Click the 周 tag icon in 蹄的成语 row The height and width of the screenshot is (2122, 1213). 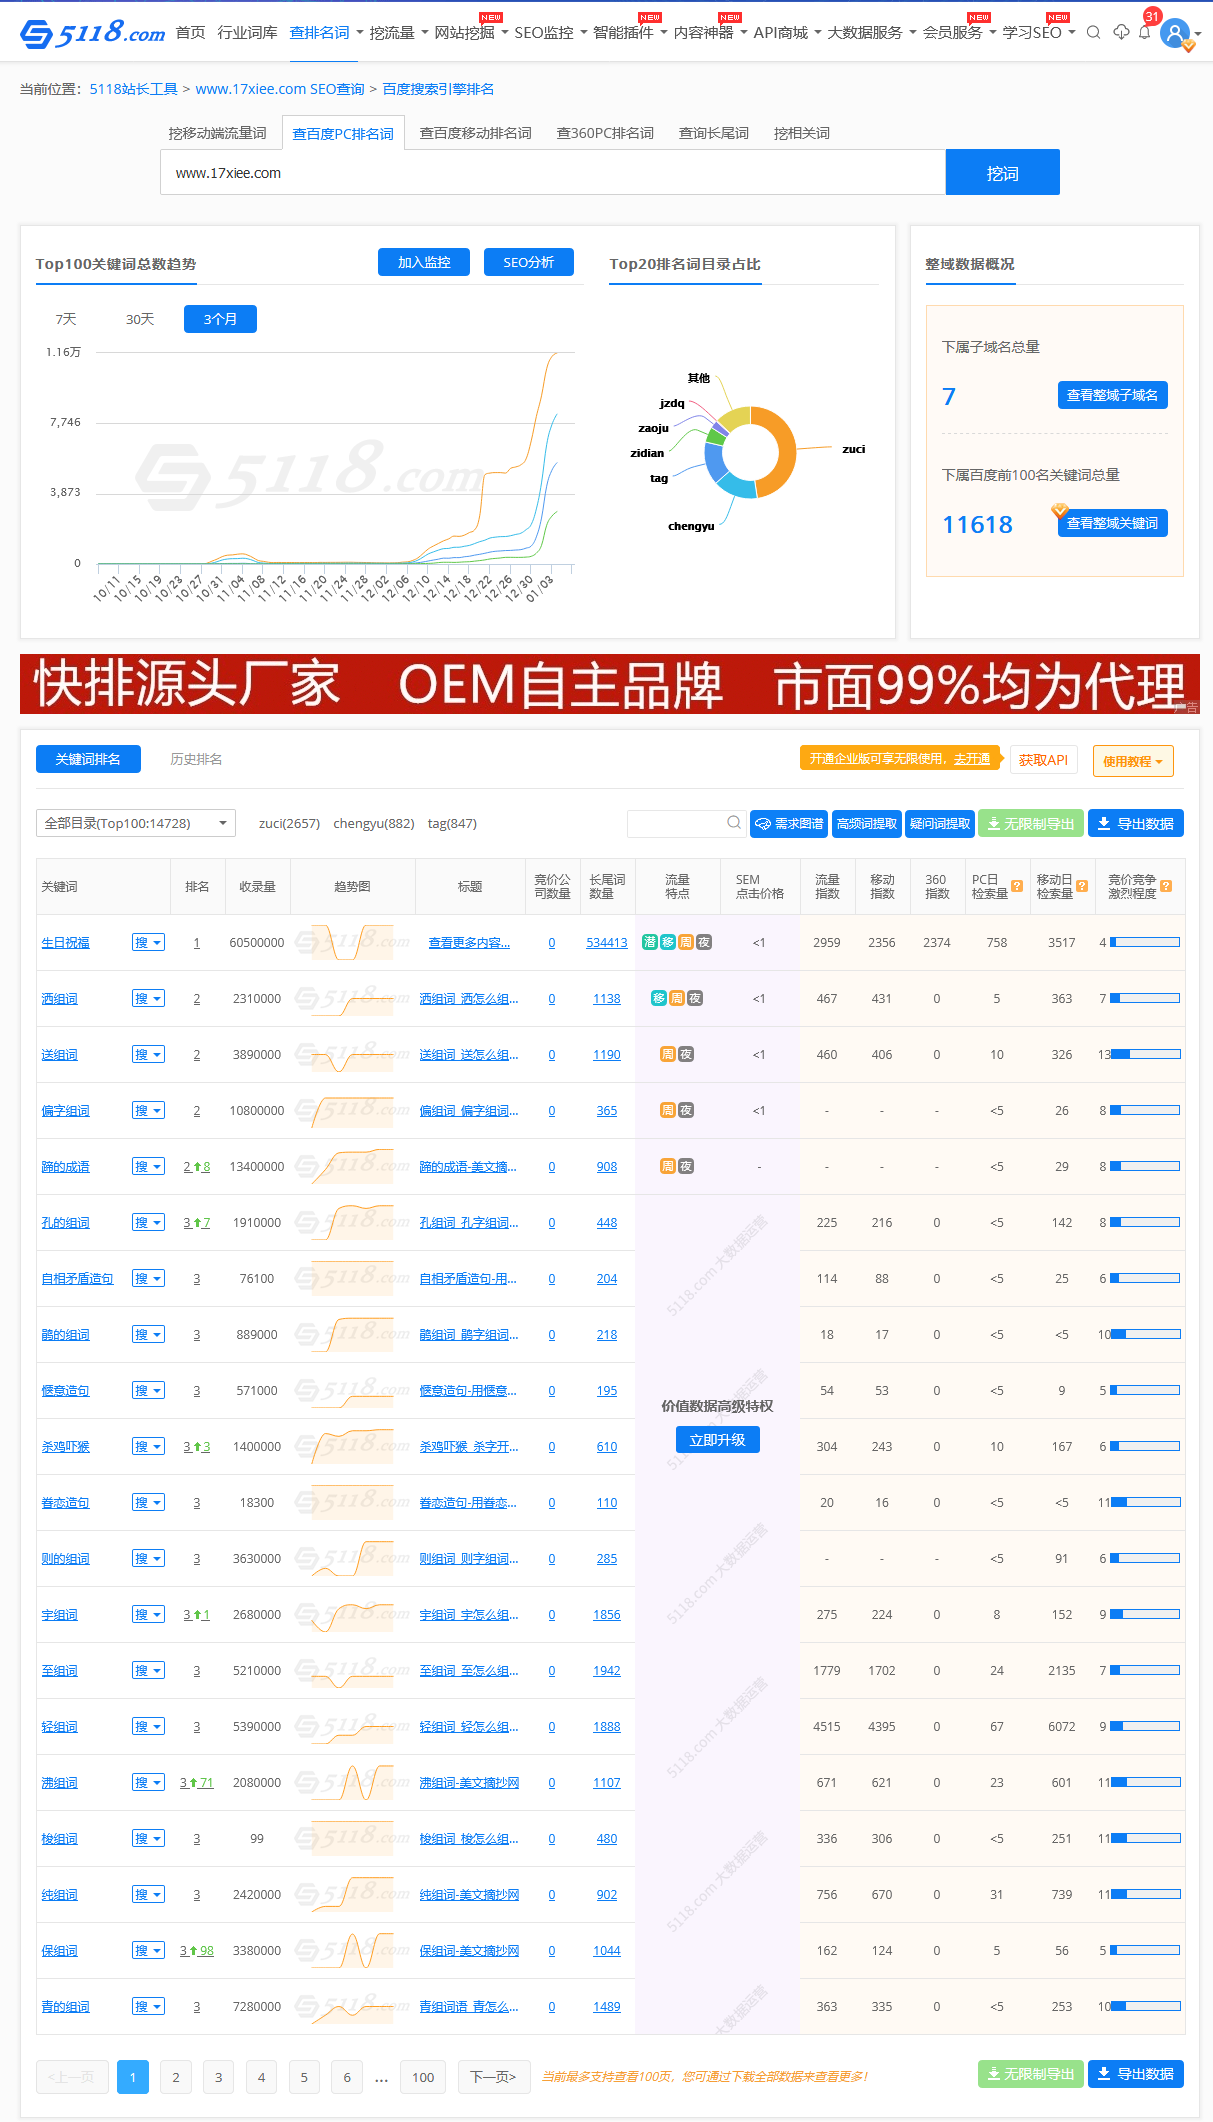[667, 1166]
